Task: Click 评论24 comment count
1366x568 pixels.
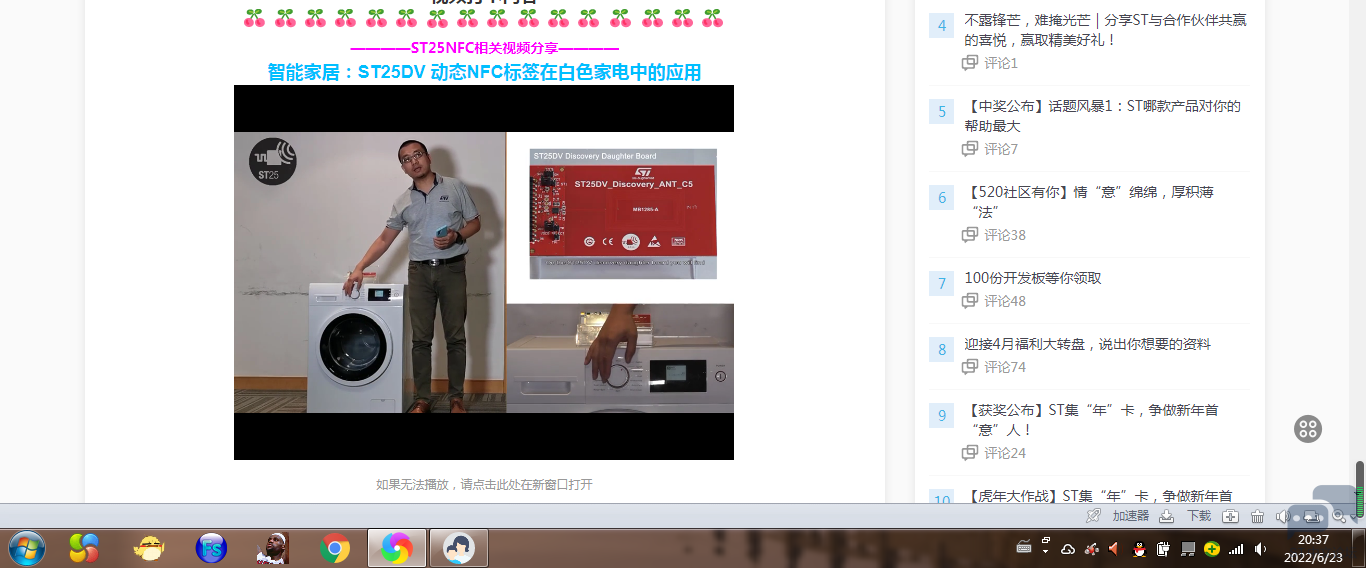Action: pos(1005,453)
